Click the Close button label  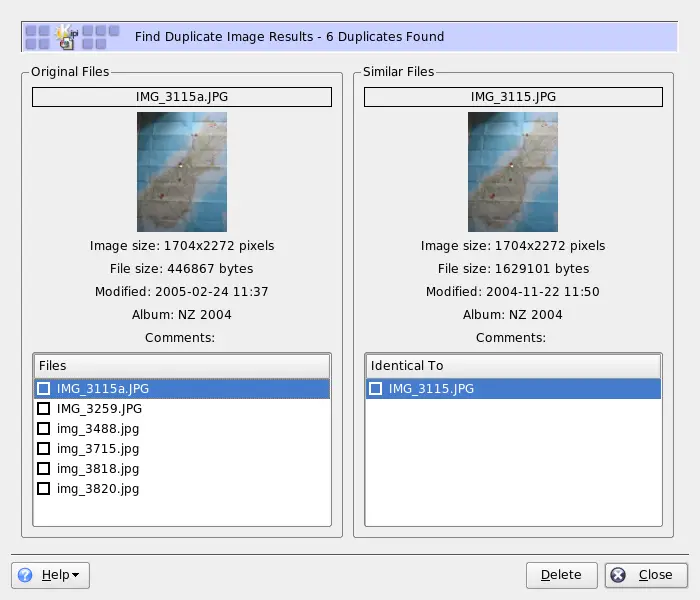point(655,575)
